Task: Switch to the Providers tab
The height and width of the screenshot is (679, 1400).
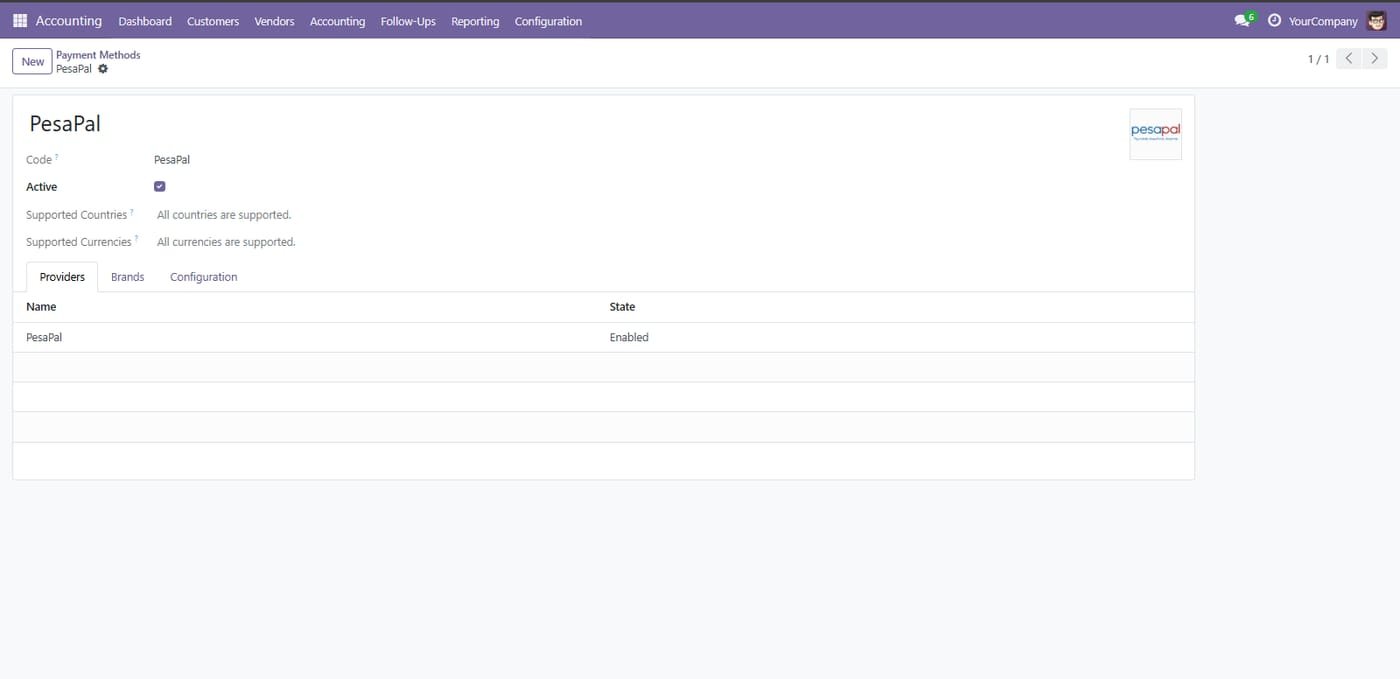Action: (x=62, y=277)
